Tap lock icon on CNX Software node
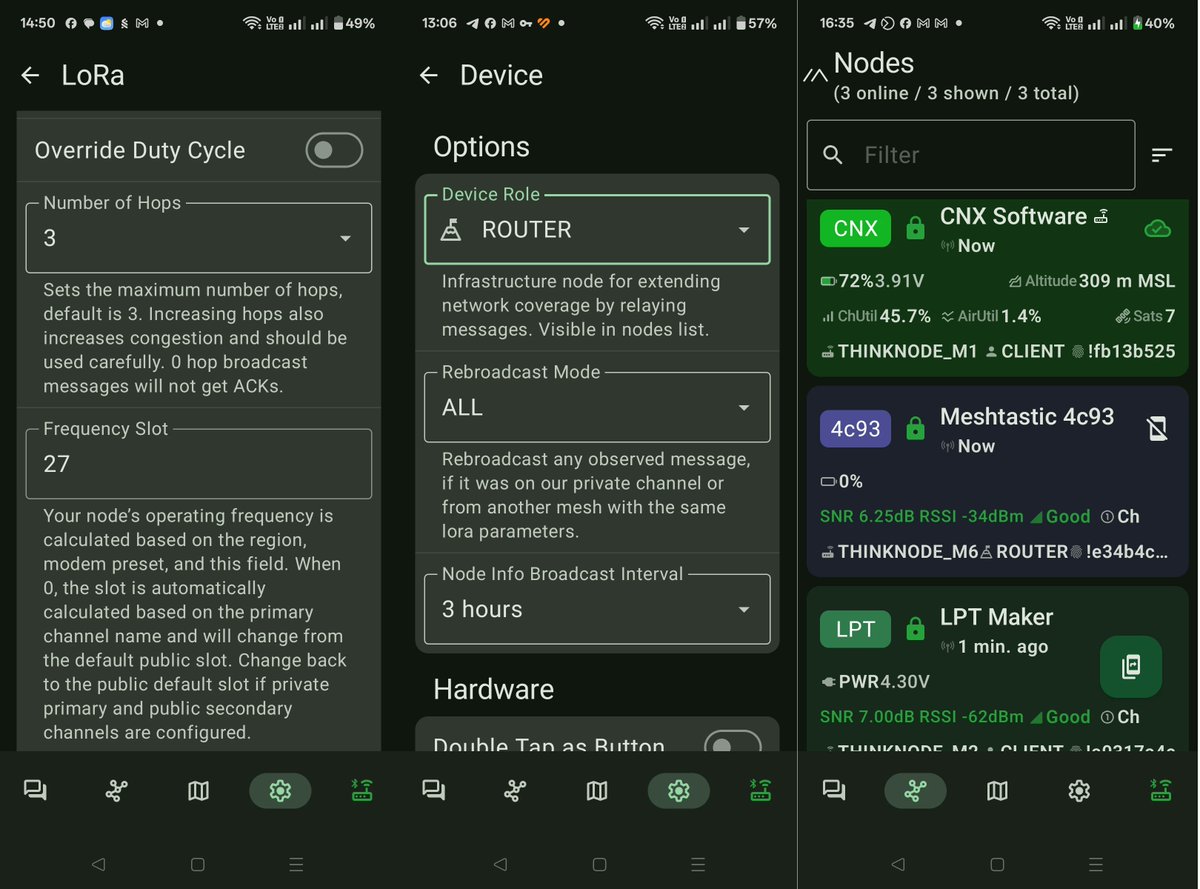Screen dimensions: 1200x889 pyautogui.click(x=915, y=229)
